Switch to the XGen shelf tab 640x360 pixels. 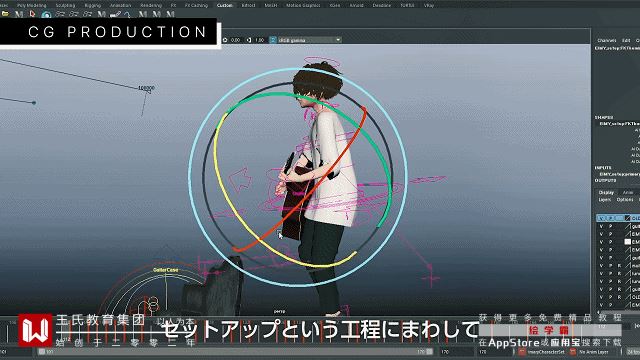click(x=335, y=5)
